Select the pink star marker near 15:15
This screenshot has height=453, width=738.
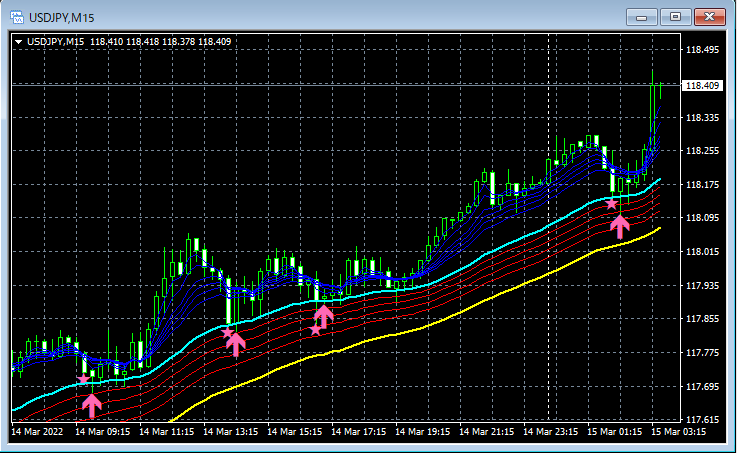[x=316, y=330]
